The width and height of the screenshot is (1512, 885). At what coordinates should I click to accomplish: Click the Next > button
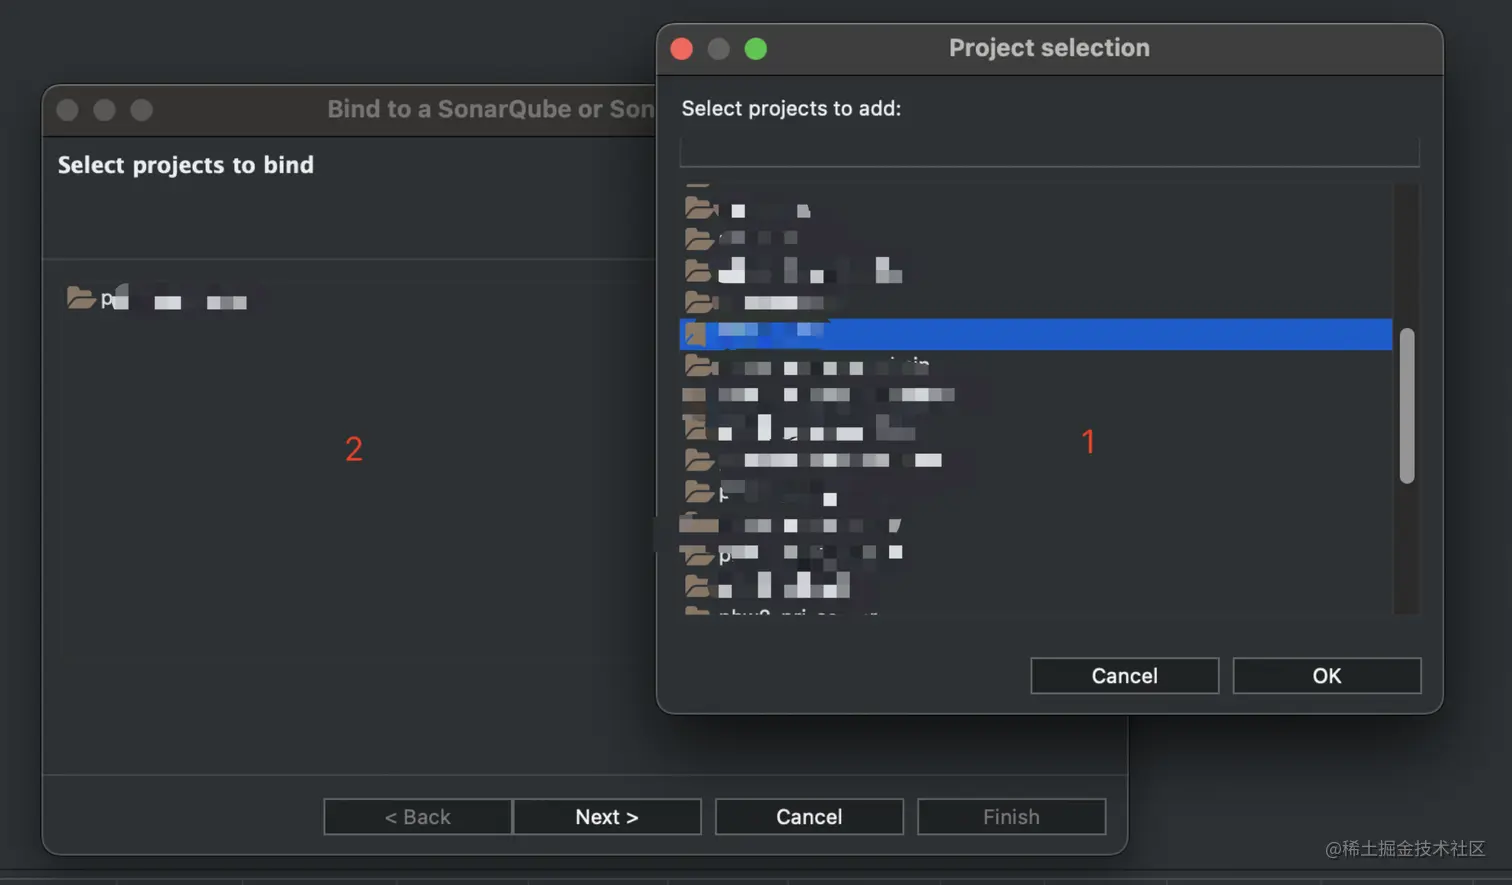coord(606,817)
